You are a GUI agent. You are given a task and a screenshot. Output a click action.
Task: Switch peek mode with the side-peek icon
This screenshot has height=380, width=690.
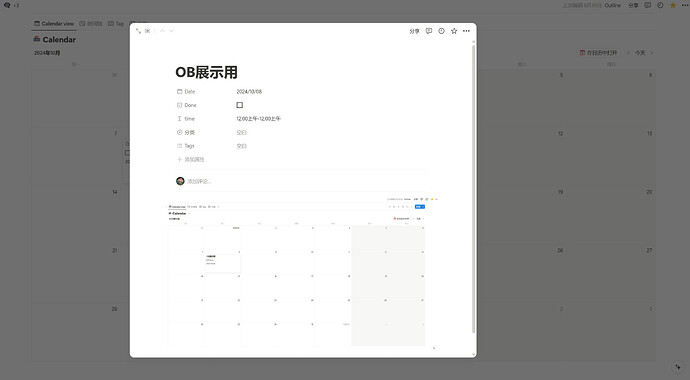click(147, 31)
